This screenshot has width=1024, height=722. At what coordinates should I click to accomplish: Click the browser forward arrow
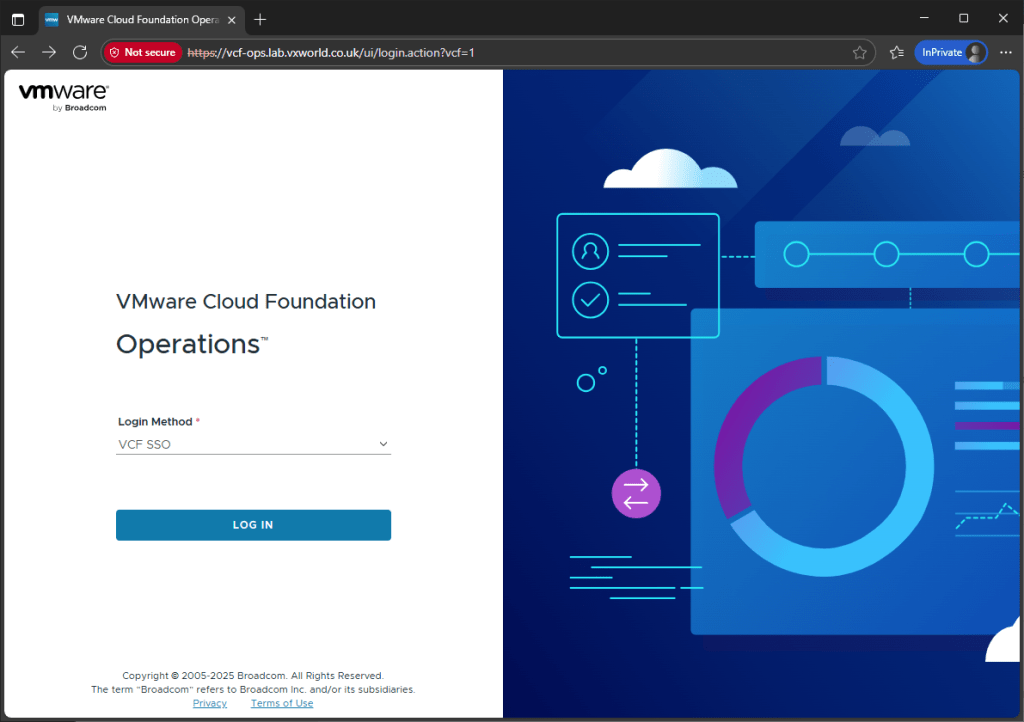[x=49, y=52]
